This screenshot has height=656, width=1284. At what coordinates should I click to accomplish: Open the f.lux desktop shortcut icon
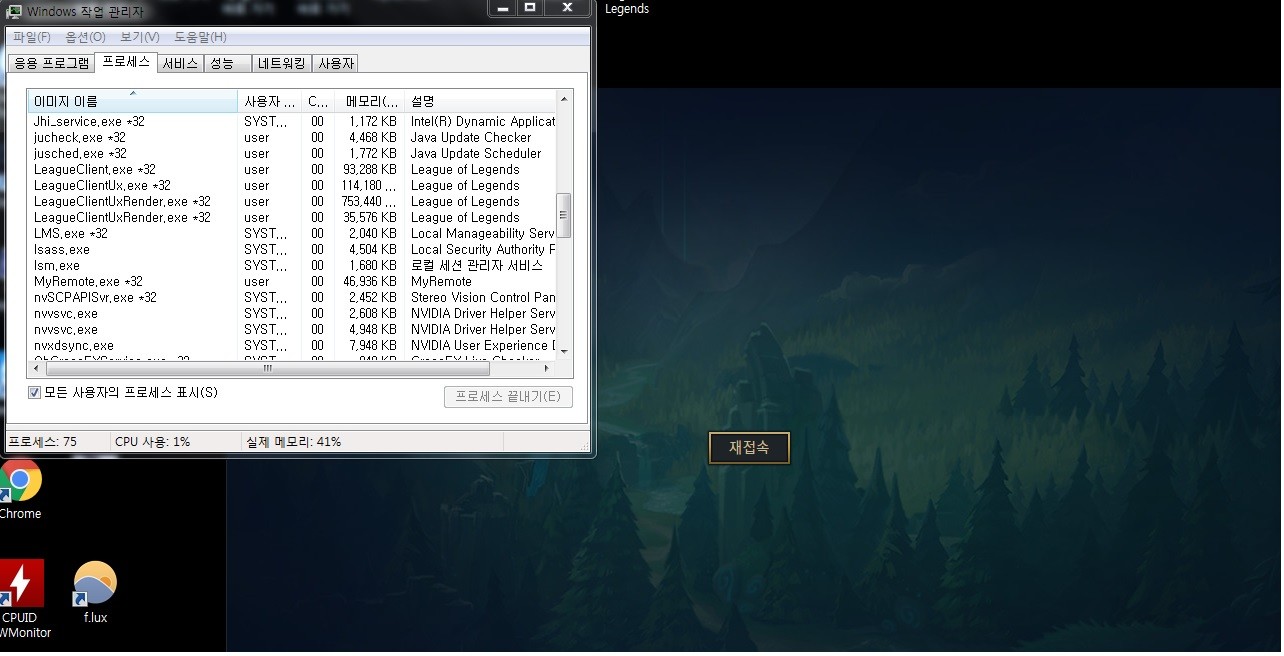click(95, 584)
